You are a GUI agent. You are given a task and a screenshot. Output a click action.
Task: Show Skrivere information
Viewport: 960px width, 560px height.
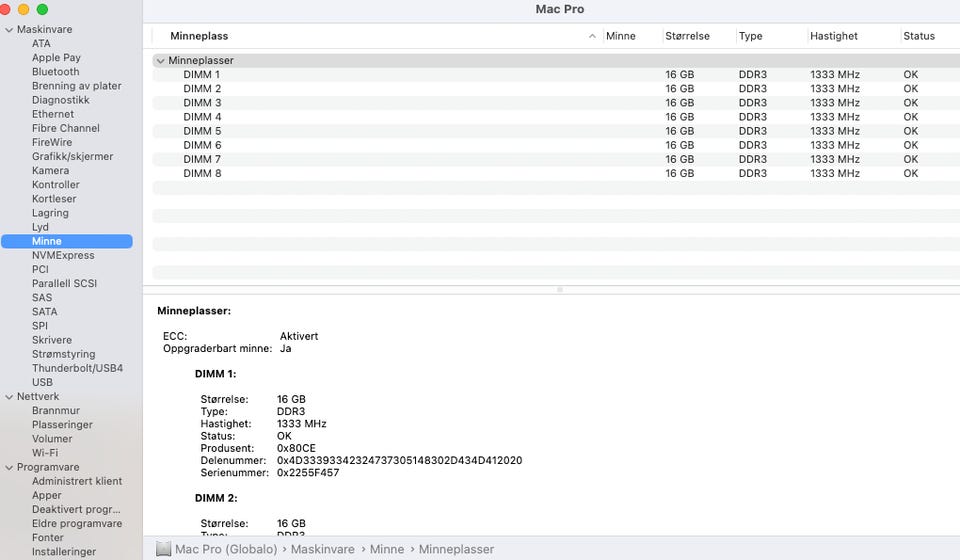click(x=51, y=340)
